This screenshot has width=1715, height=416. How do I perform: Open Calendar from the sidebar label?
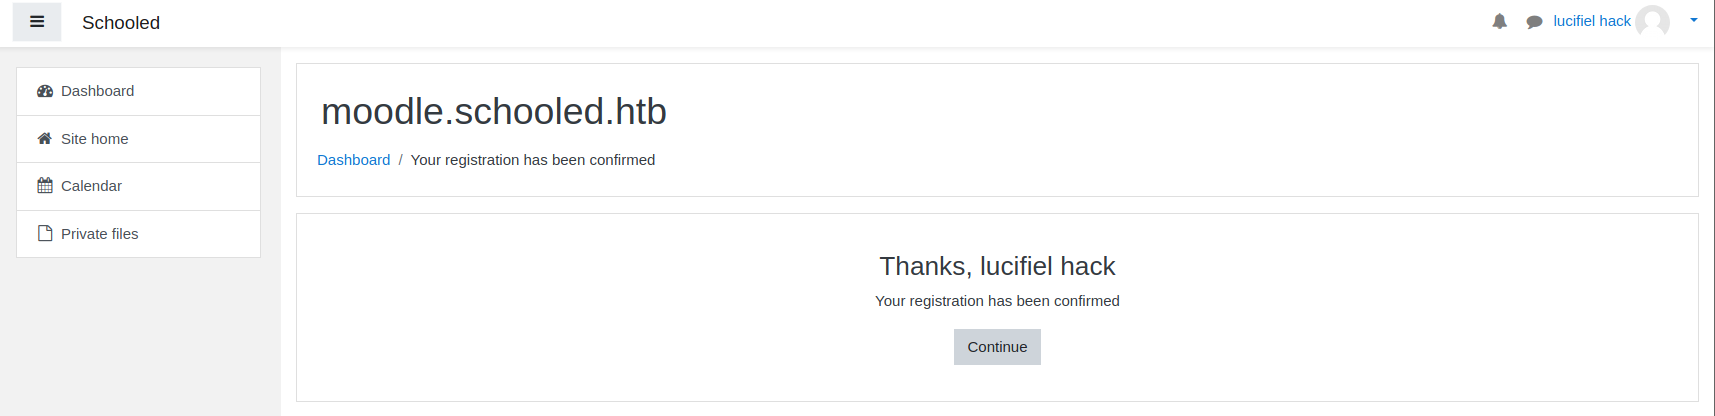click(91, 186)
